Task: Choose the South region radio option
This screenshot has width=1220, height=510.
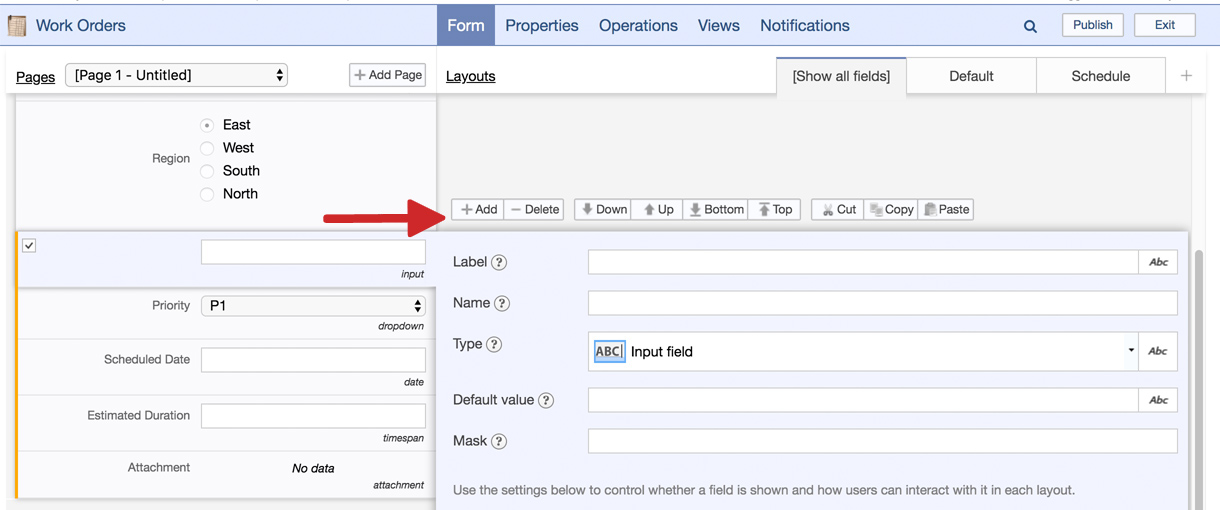Action: (207, 171)
